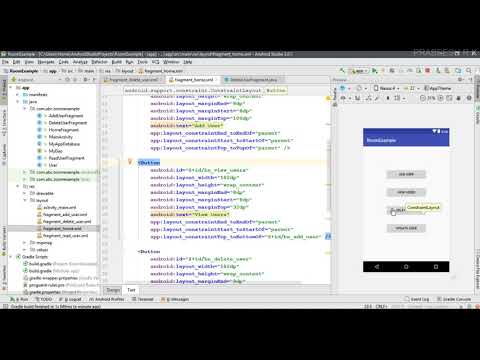Click the red Stop button icon
This screenshot has height=360, width=480.
click(428, 71)
